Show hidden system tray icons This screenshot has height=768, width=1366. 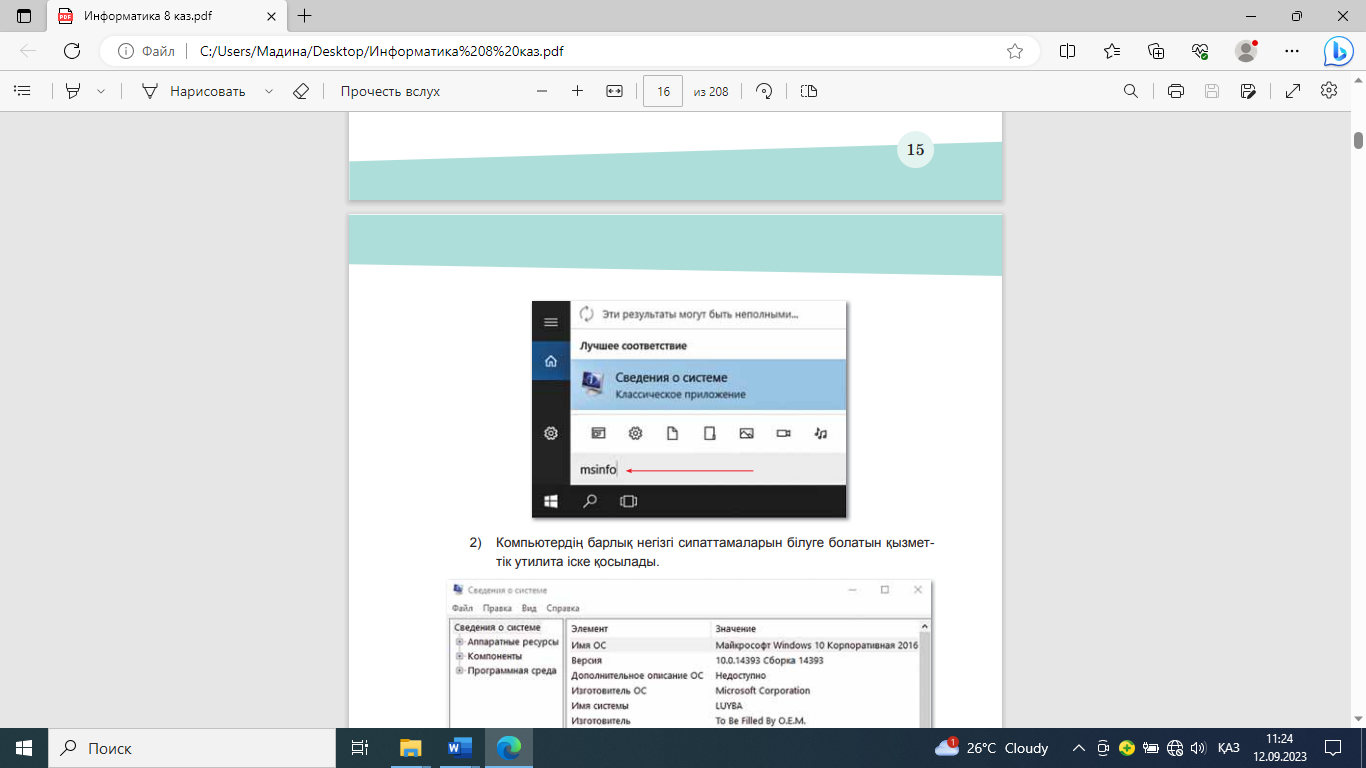click(1079, 748)
